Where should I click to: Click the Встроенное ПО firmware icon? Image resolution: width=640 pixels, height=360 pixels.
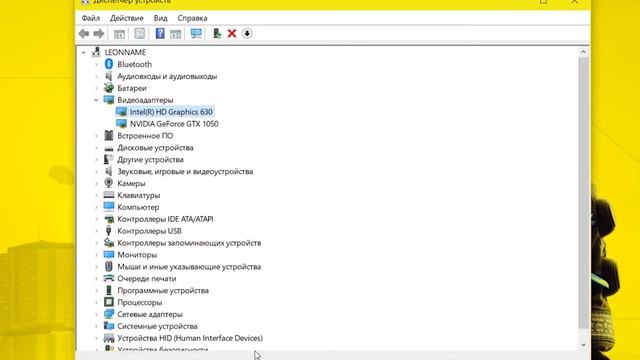pos(109,136)
